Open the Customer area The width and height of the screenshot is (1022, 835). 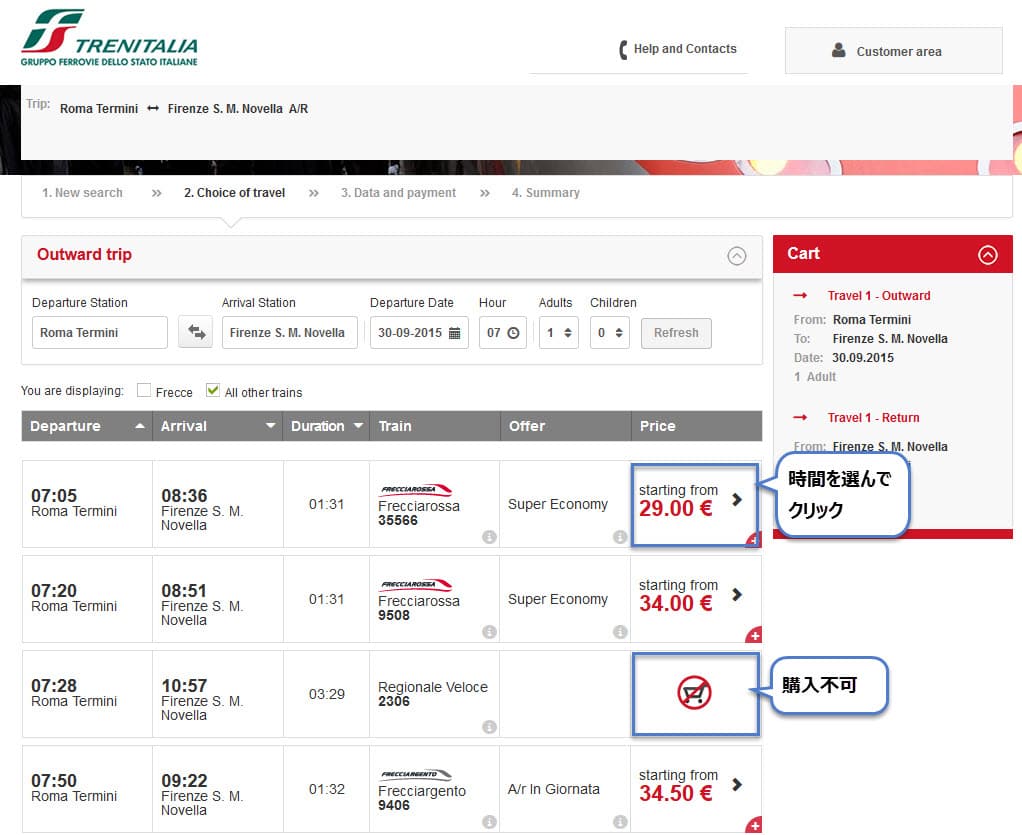894,50
